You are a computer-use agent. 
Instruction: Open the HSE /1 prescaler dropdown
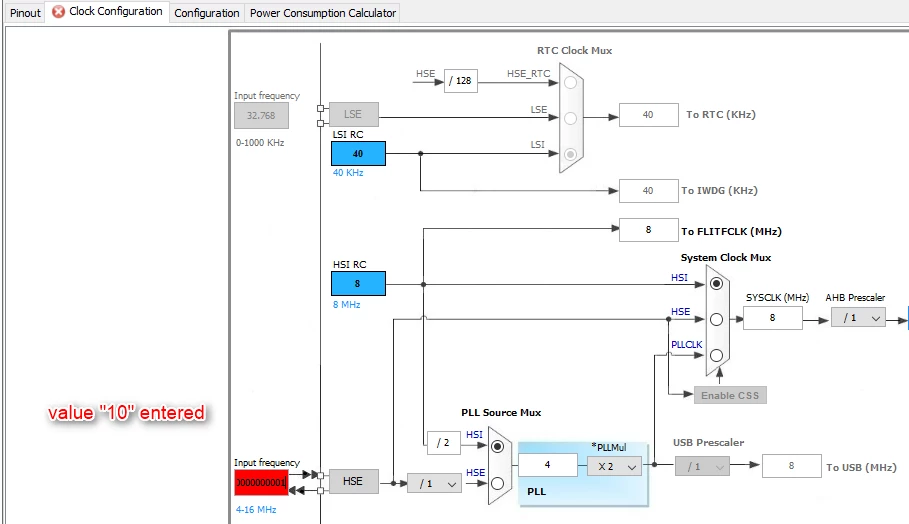tap(435, 483)
